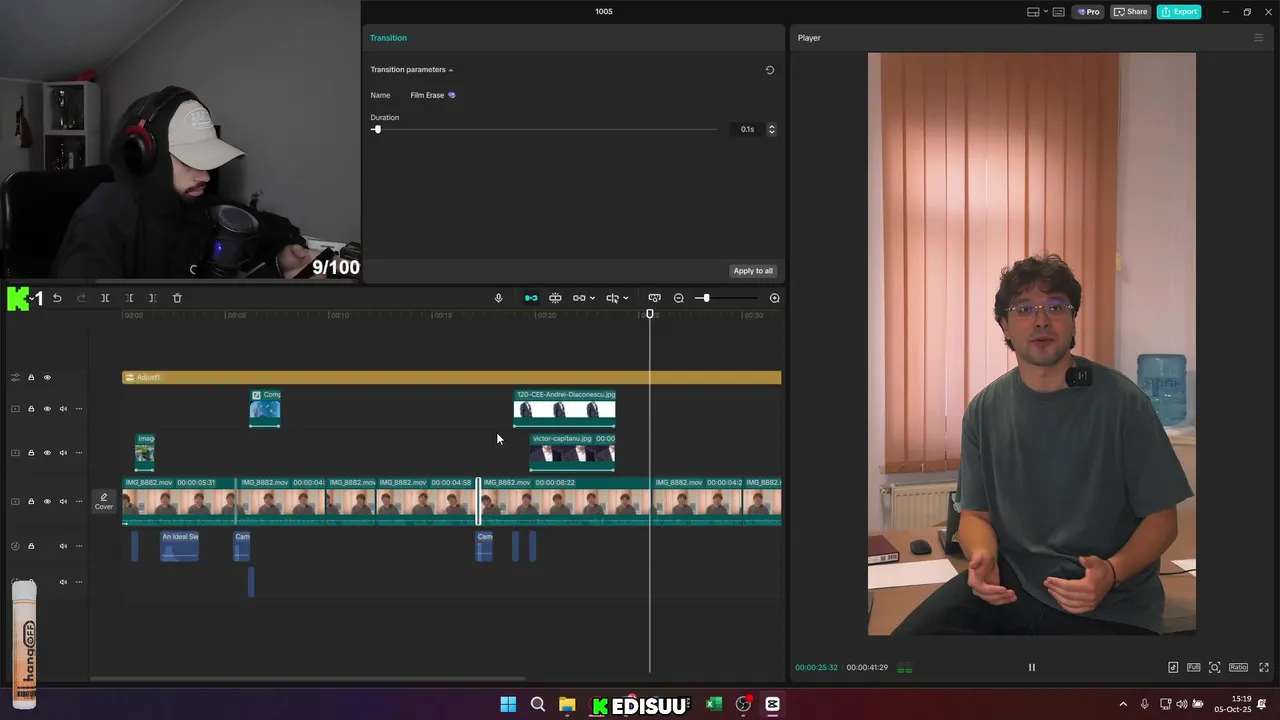Viewport: 1280px width, 720px height.
Task: Open the Ratio options under the player
Action: [1238, 667]
